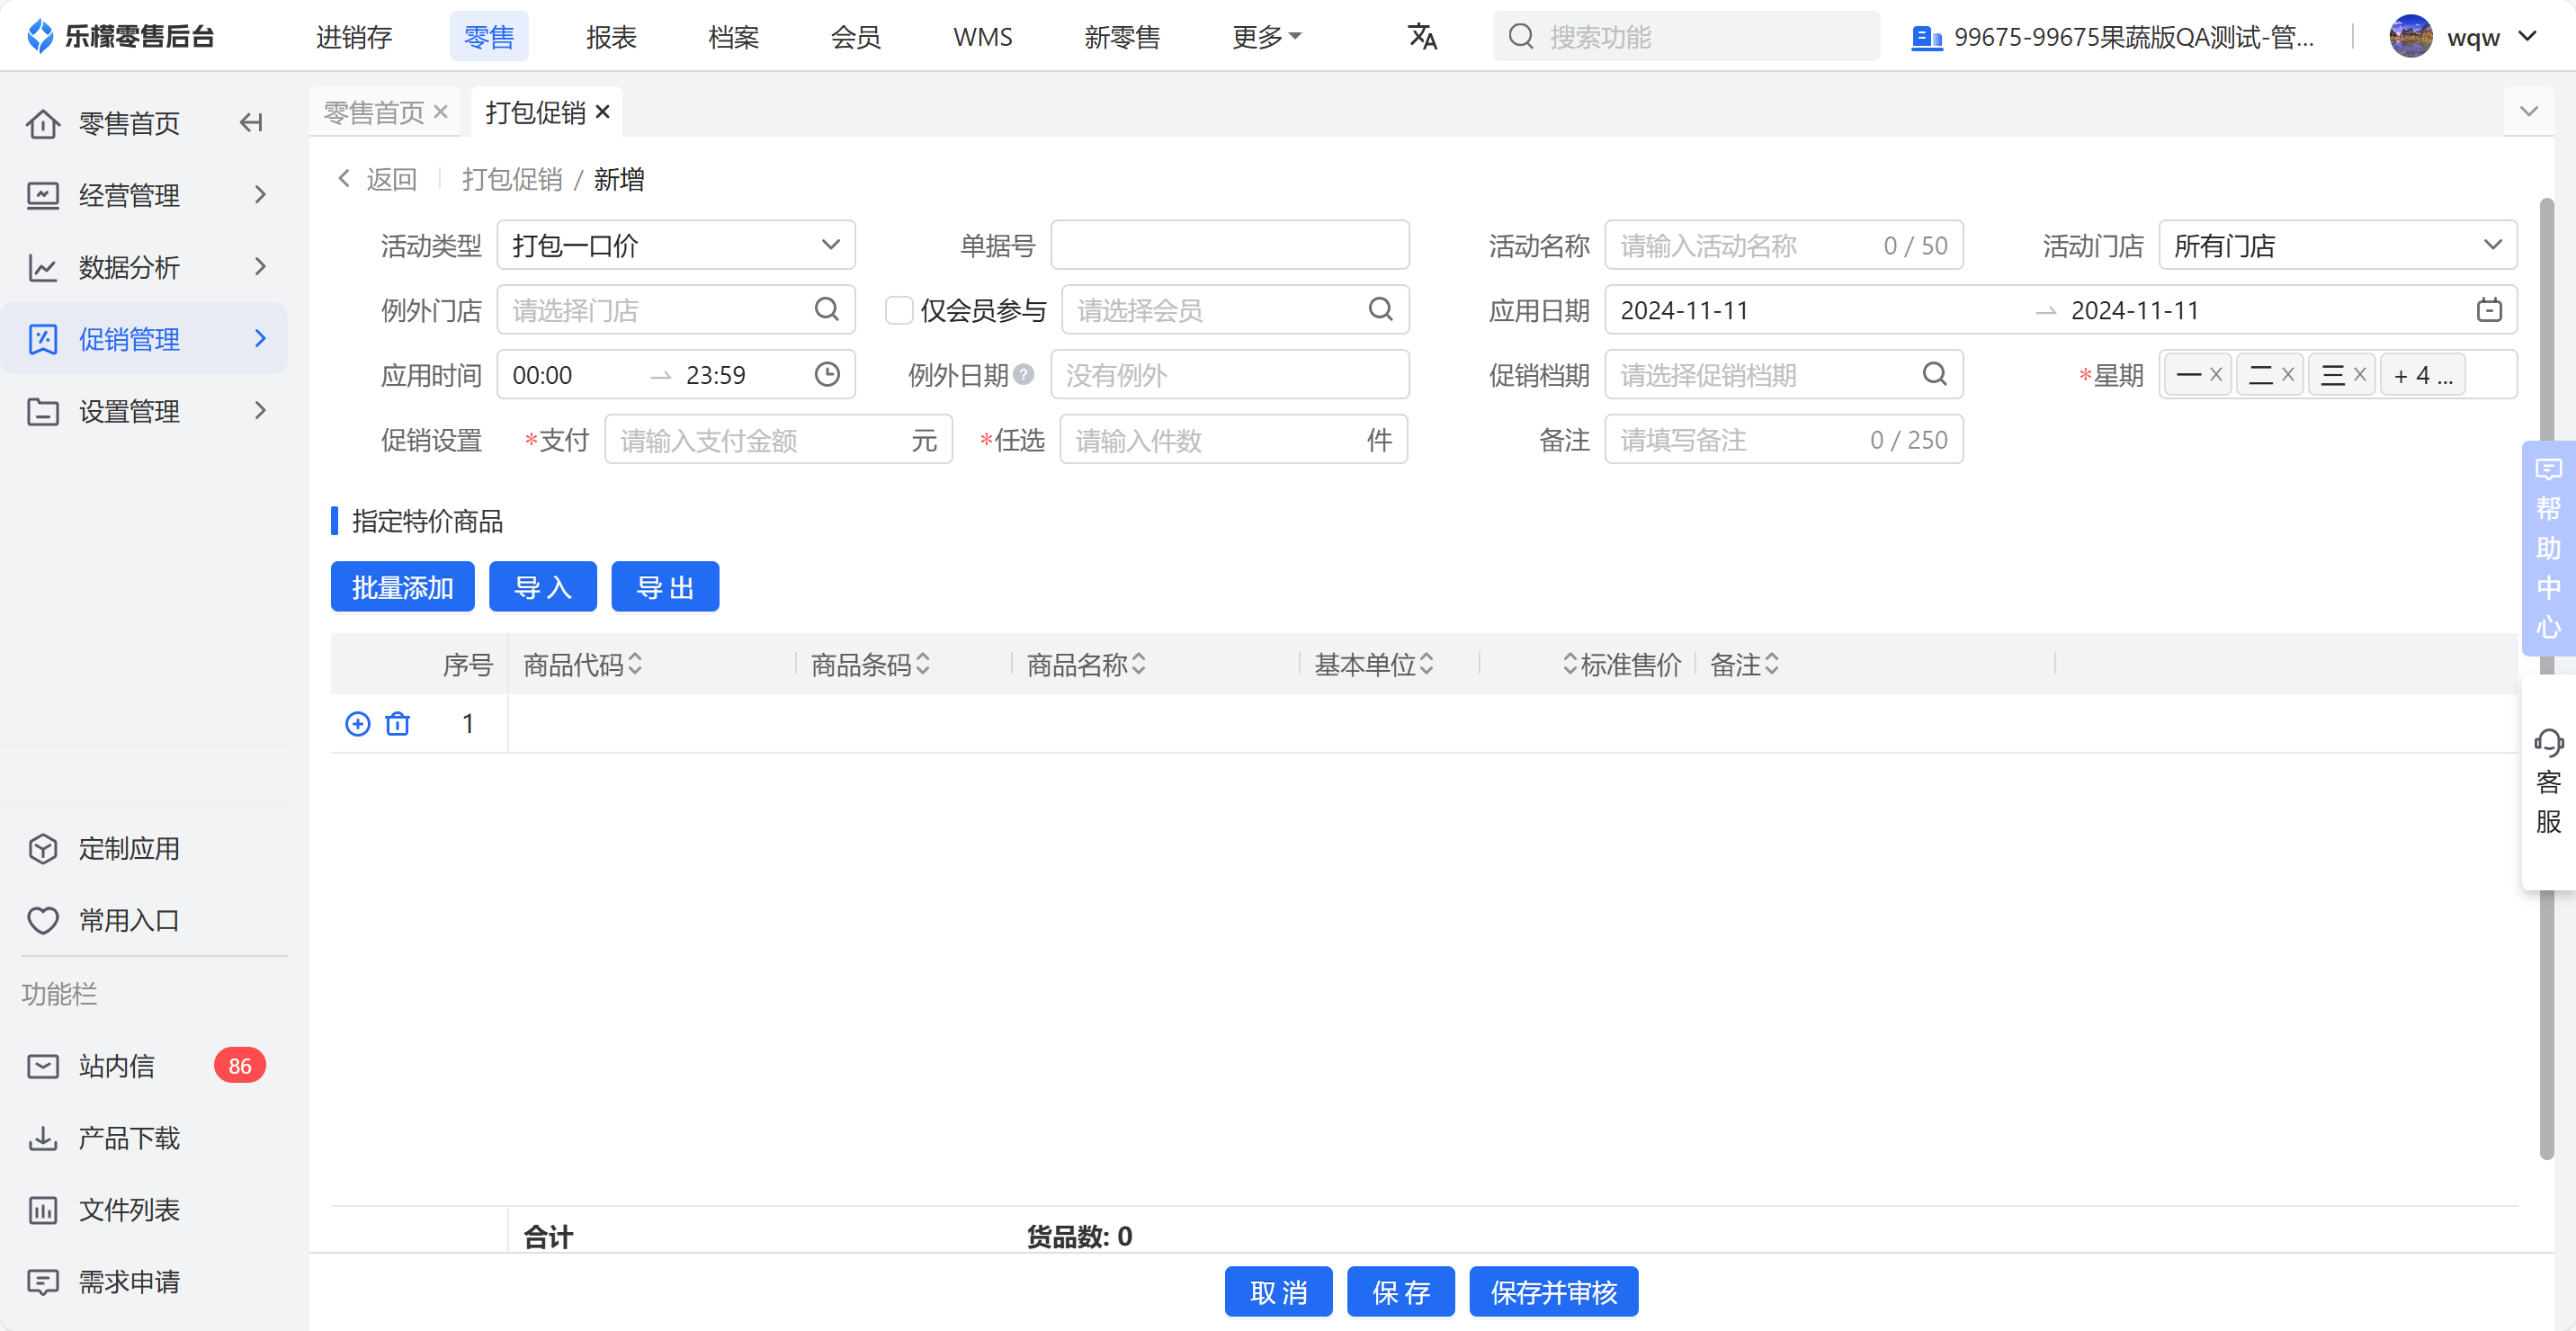
Task: Open the 活动类型 dropdown
Action: [676, 245]
